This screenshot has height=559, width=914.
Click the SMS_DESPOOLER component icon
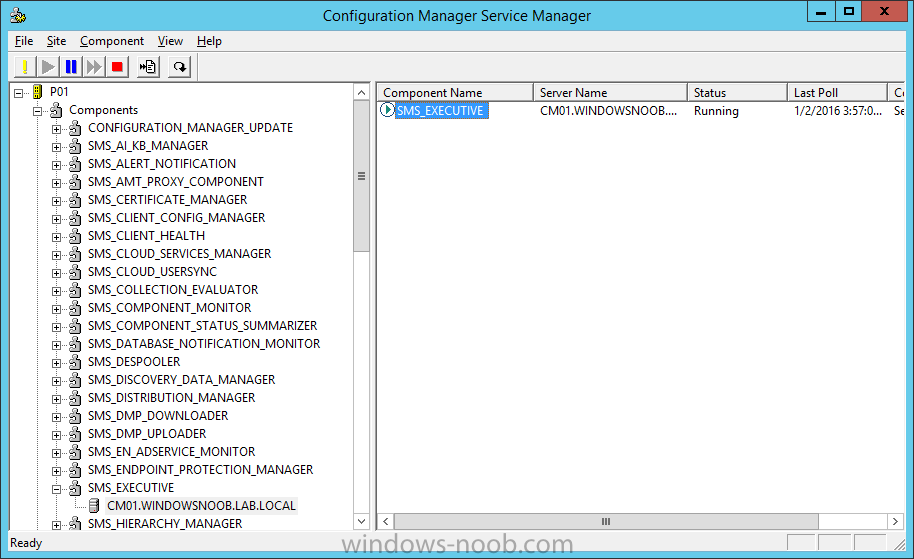pos(75,361)
